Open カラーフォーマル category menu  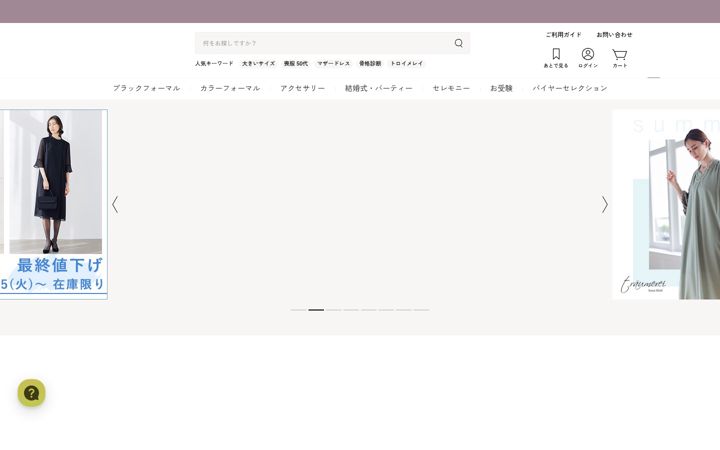pos(230,88)
